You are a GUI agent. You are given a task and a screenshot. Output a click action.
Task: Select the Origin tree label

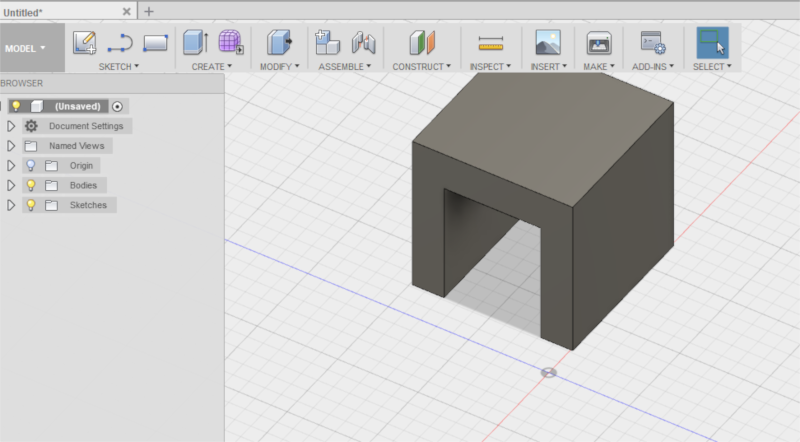81,166
